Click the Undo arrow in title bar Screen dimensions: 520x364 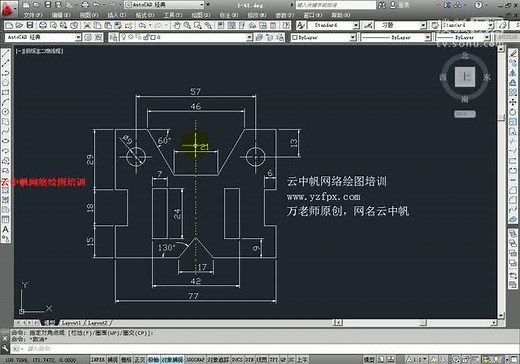(96, 5)
